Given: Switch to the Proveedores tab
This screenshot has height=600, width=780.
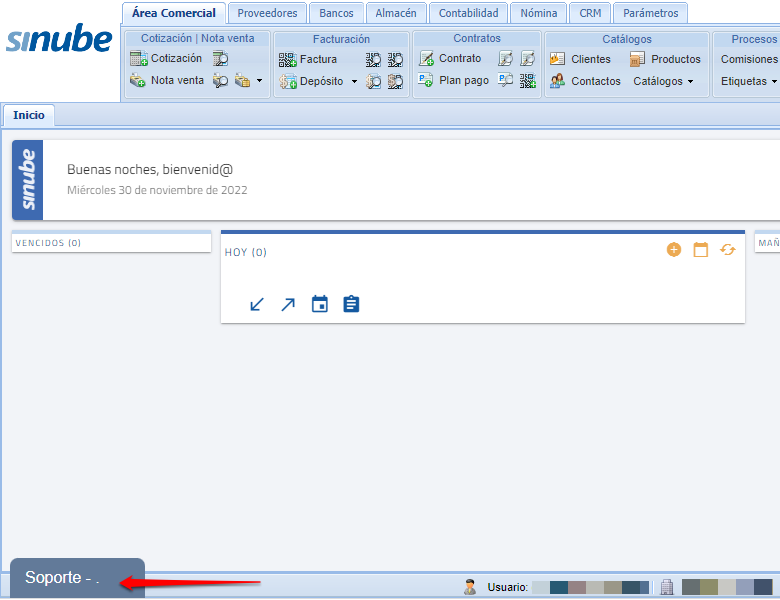Looking at the screenshot, I should 267,13.
